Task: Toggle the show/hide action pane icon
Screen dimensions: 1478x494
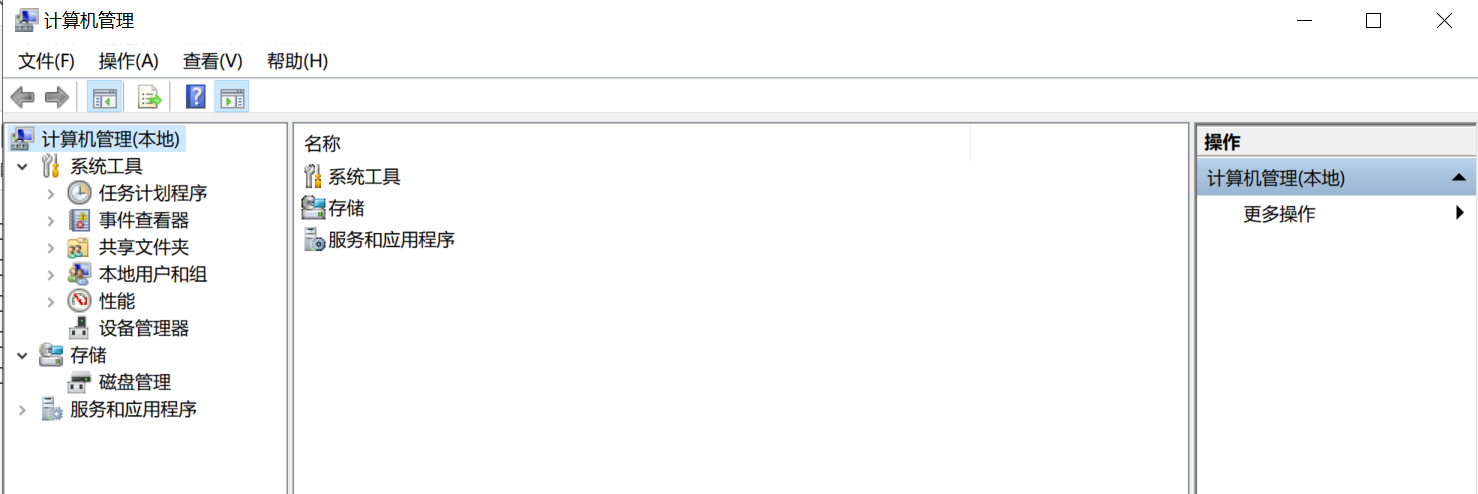Action: point(232,97)
